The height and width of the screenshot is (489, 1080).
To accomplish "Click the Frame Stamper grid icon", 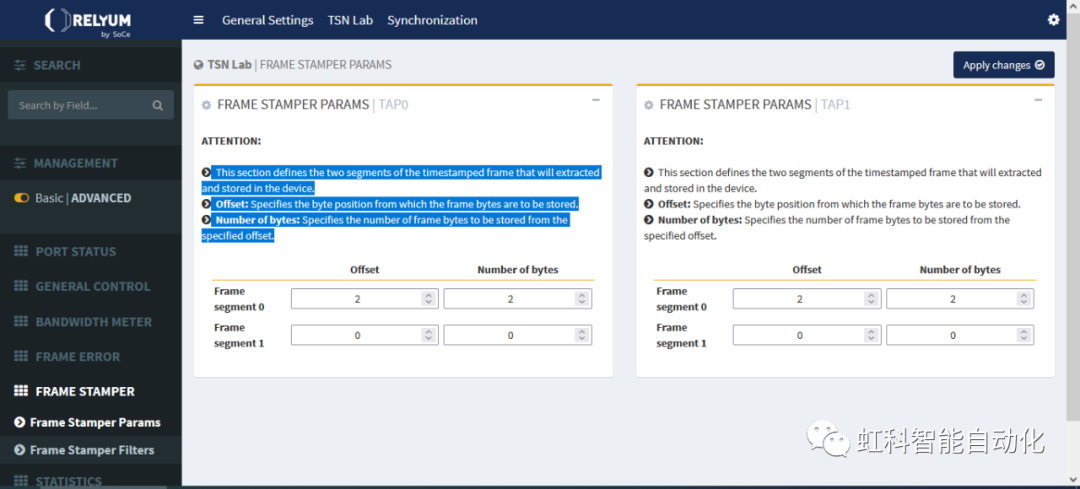I will click(x=21, y=391).
